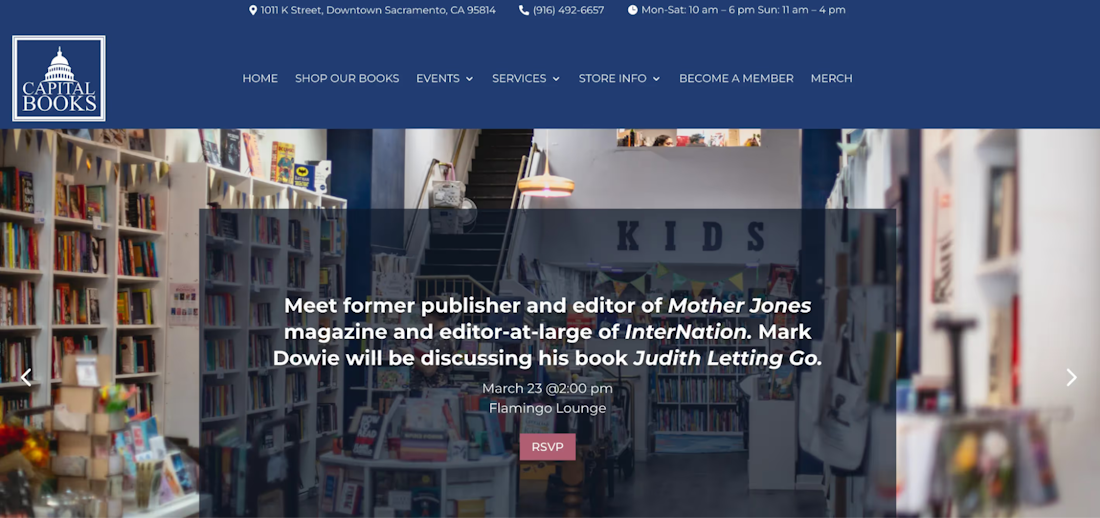Click the map pin location icon
Image resolution: width=1100 pixels, height=518 pixels.
pos(253,10)
